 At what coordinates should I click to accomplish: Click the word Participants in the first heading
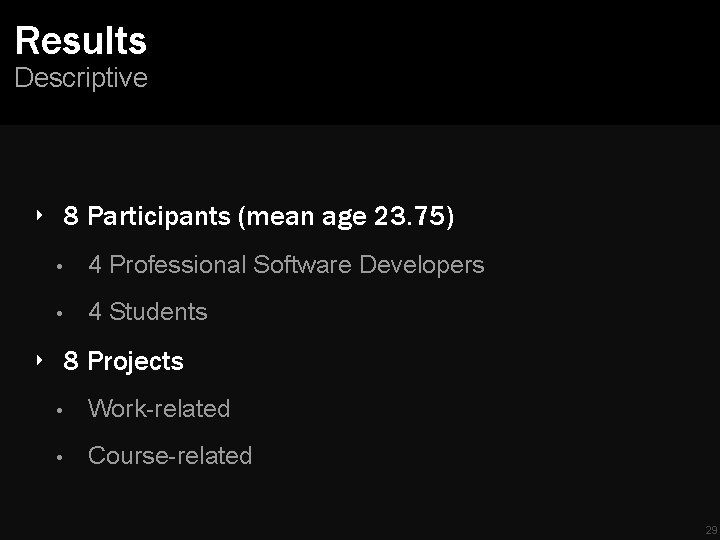click(x=158, y=217)
